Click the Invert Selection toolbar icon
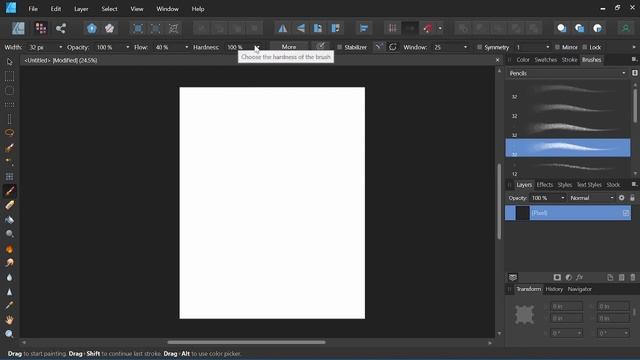Screen dimensions: 640x360 click(173, 28)
